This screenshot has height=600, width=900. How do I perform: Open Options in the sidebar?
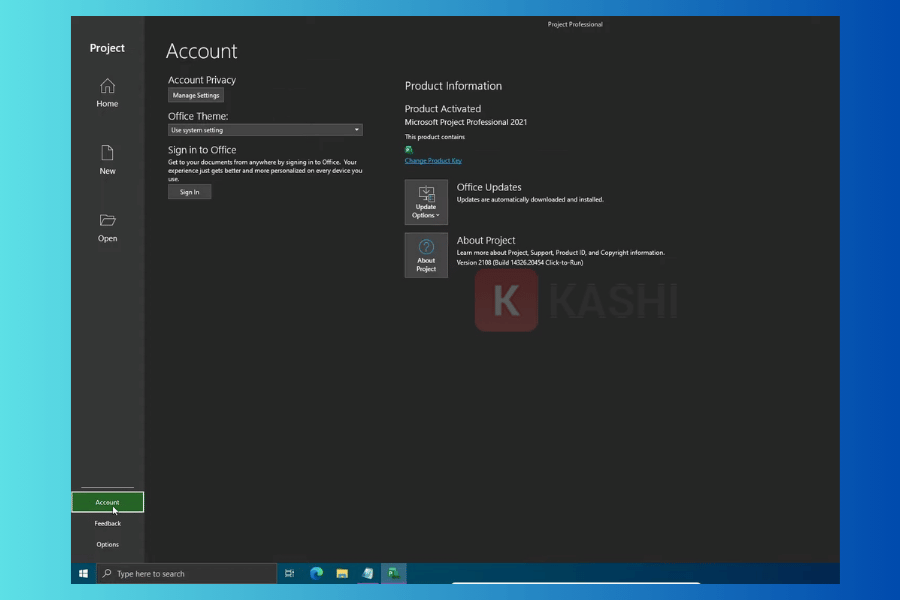pos(107,544)
